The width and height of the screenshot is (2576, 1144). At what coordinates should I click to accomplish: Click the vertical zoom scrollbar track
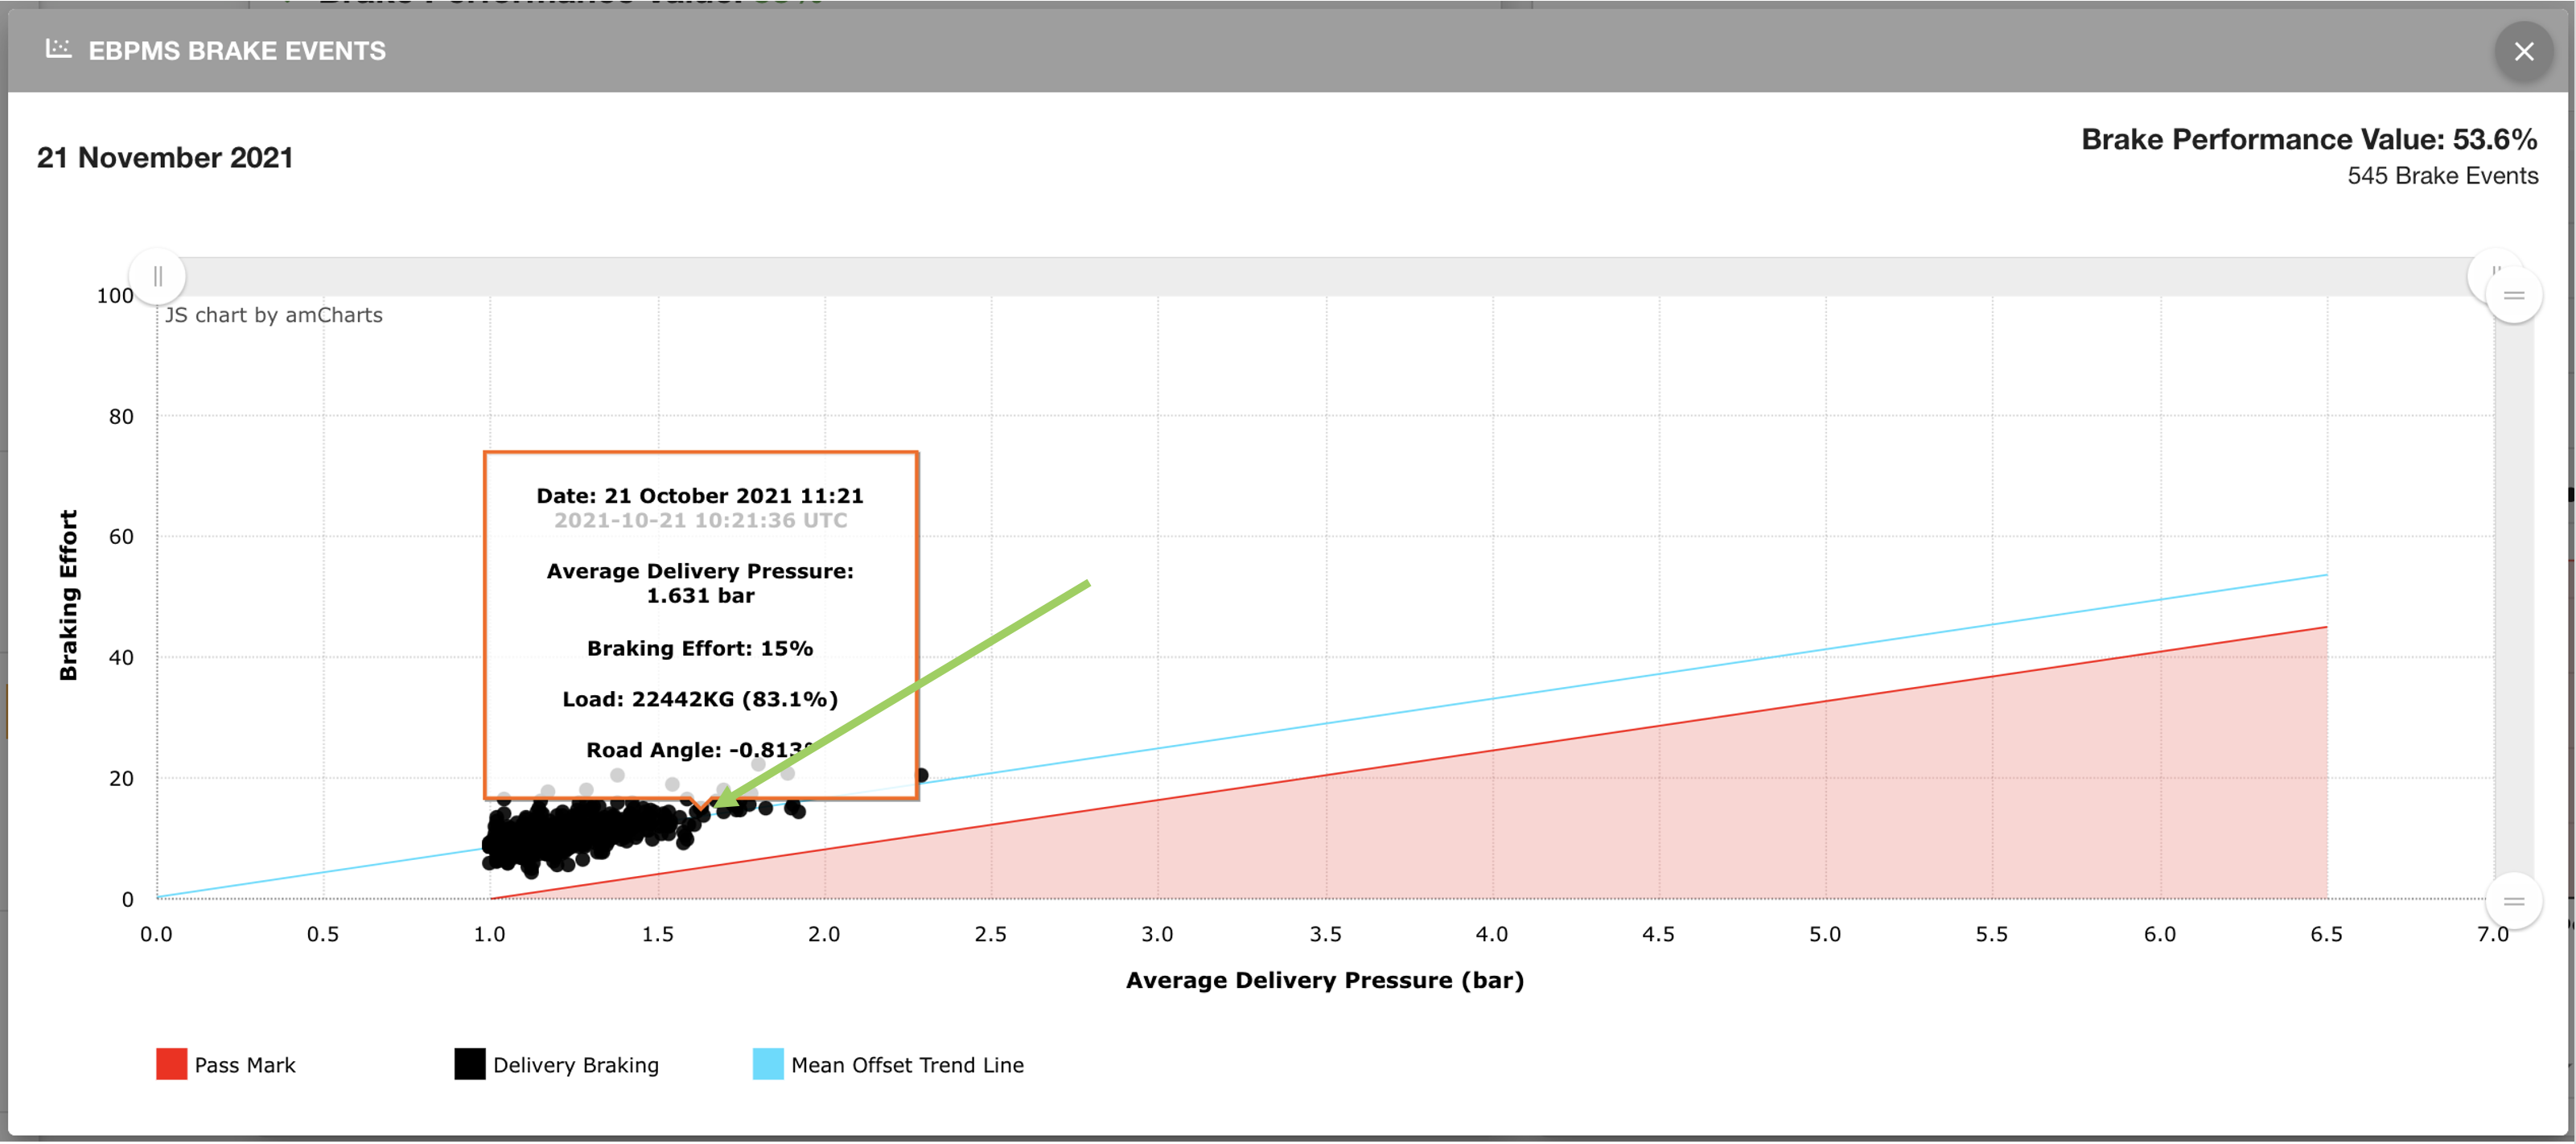[x=2513, y=600]
